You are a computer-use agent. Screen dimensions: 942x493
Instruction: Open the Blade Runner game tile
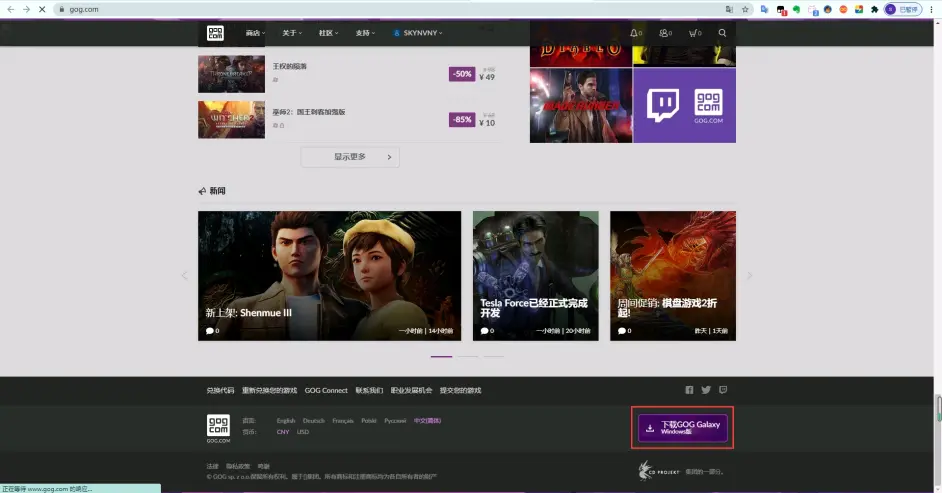581,105
